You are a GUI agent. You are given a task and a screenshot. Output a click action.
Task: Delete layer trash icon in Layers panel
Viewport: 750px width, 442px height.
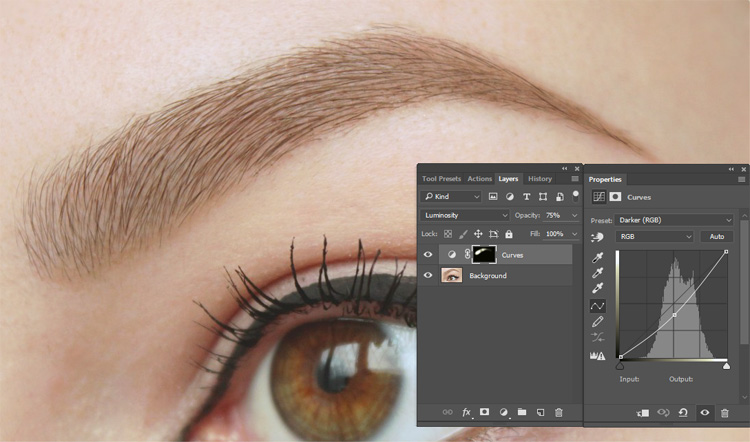coord(558,412)
